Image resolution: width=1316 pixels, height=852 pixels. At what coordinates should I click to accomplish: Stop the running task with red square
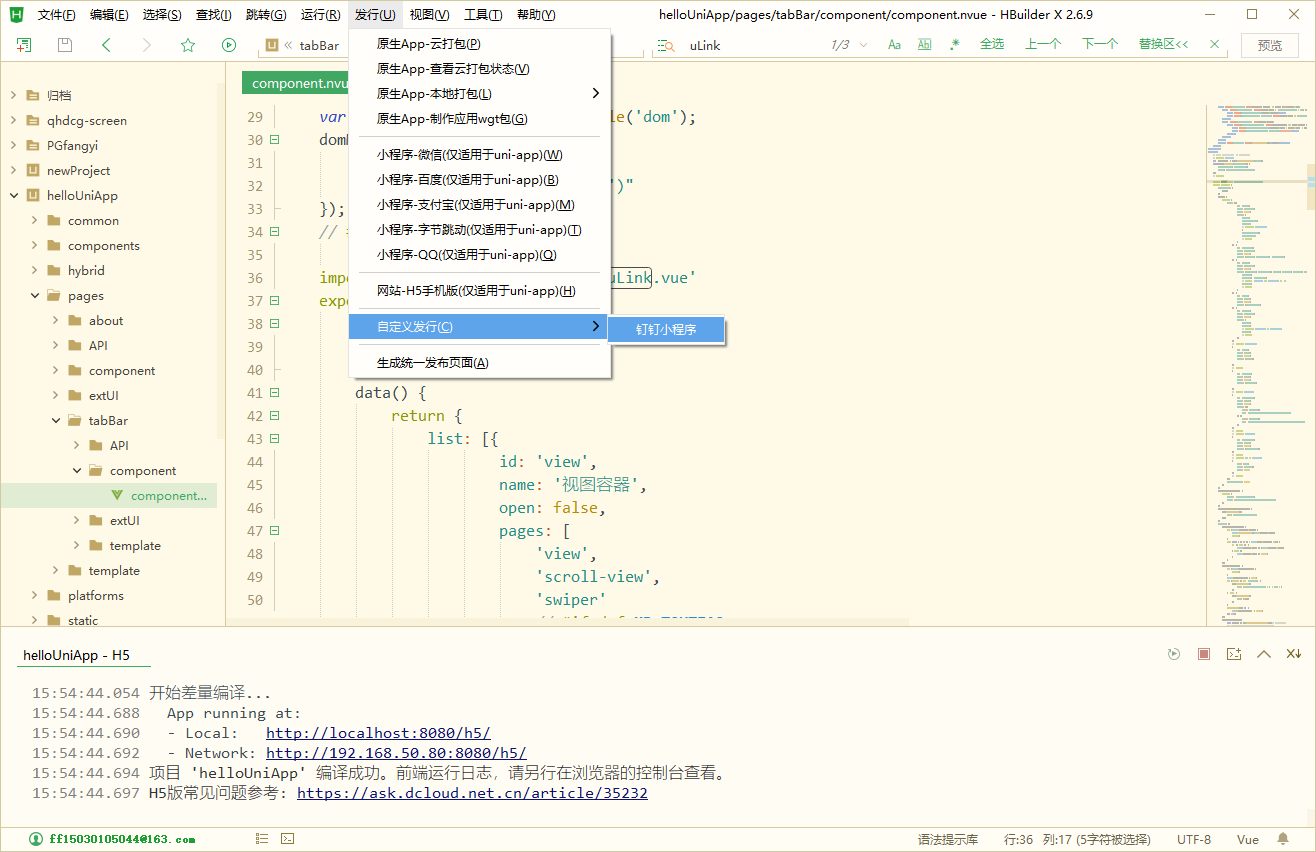point(1204,654)
